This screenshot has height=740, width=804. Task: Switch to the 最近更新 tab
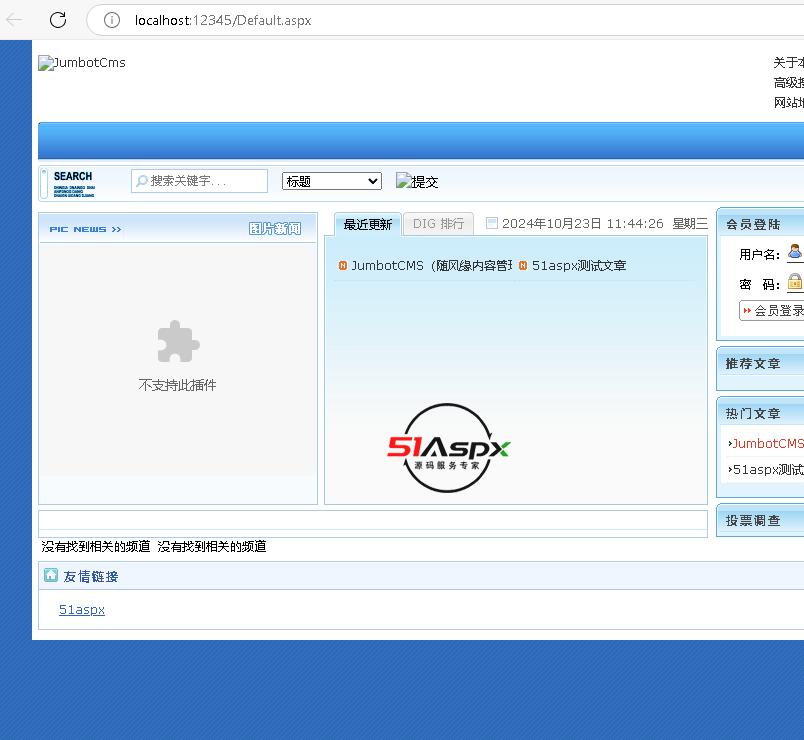tap(367, 224)
